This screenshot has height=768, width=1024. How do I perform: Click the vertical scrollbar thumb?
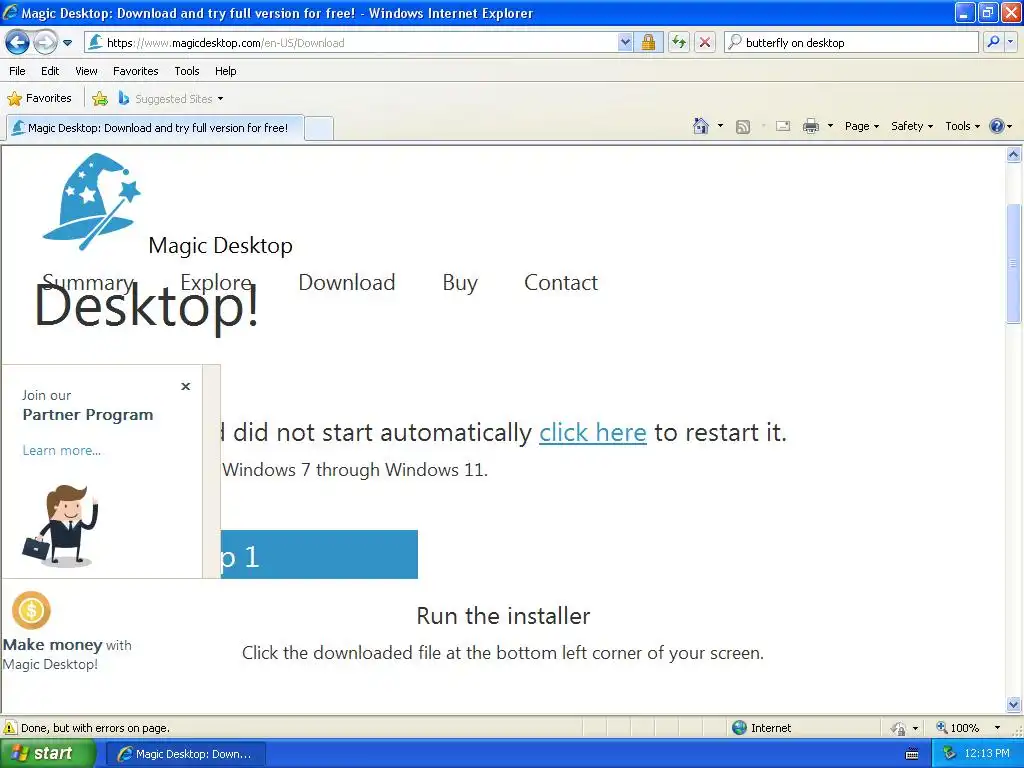pyautogui.click(x=1014, y=263)
